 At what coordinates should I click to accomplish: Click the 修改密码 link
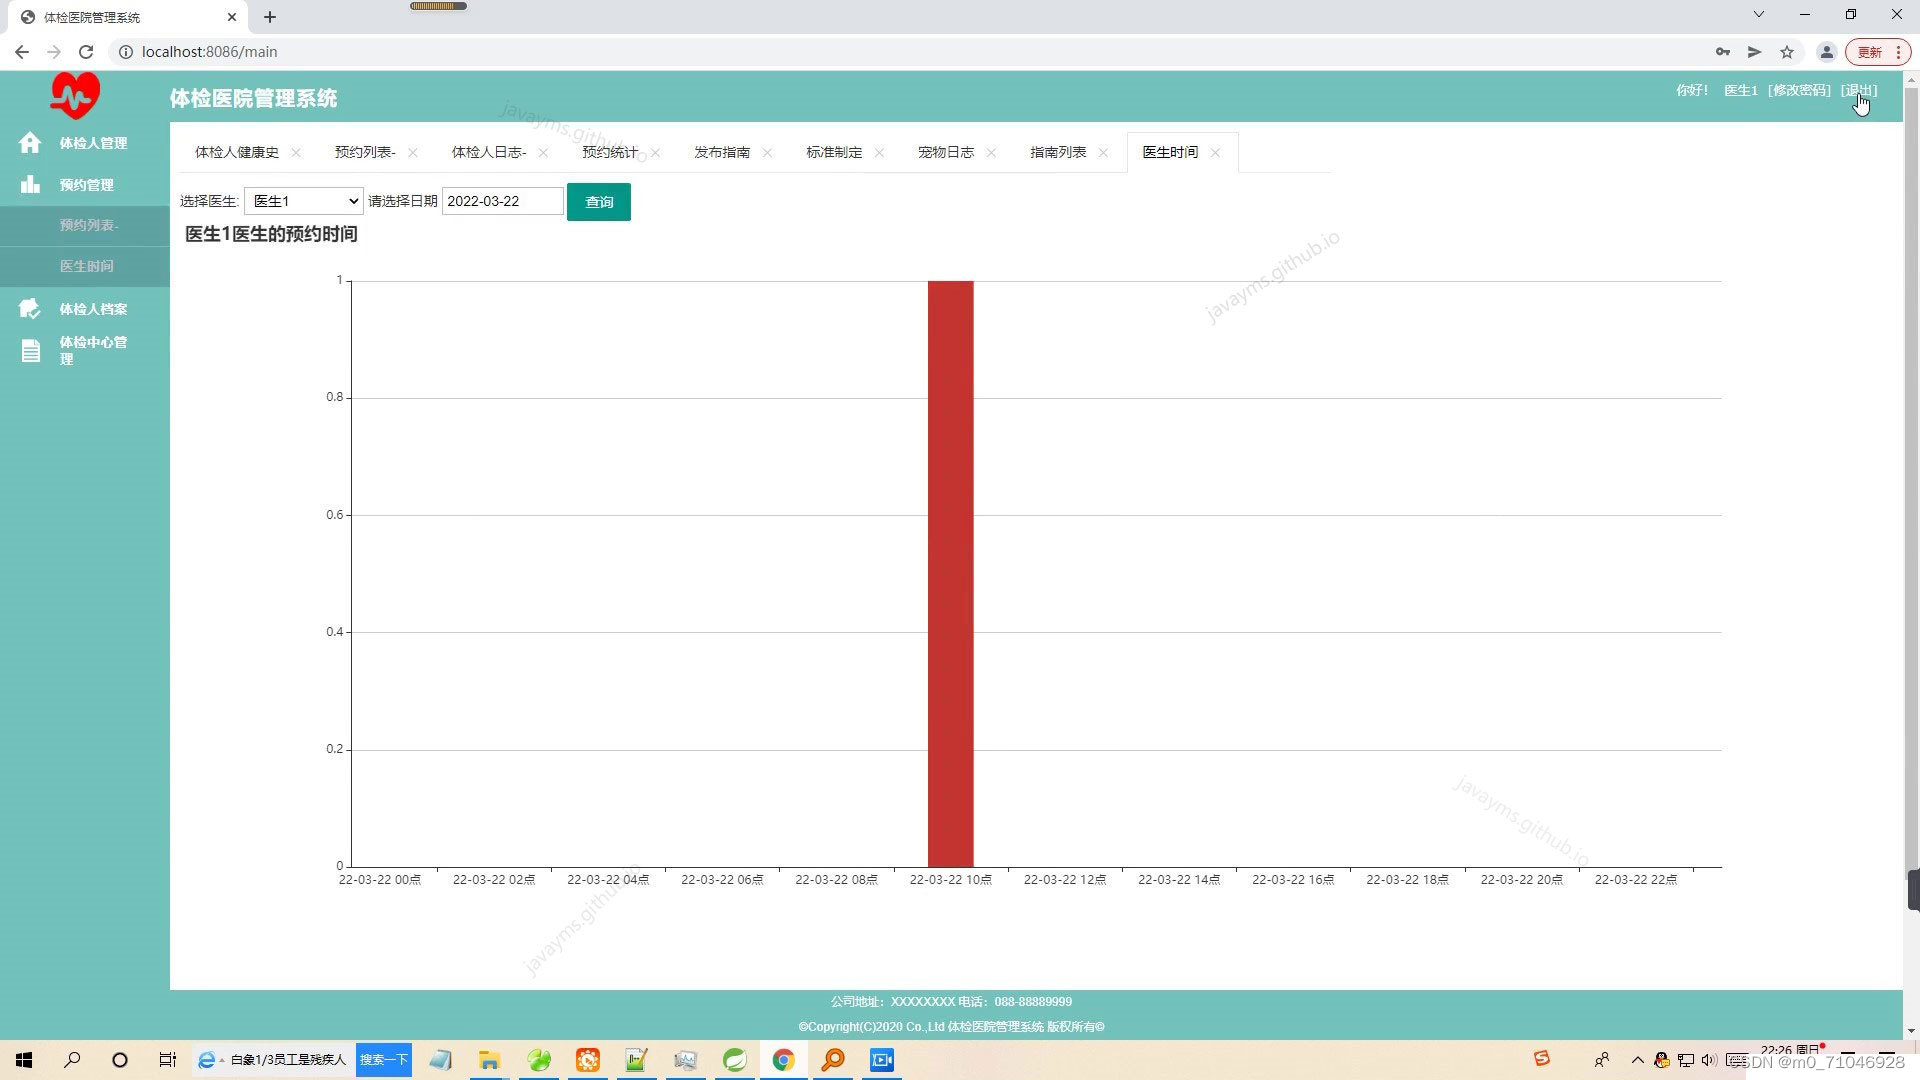coord(1799,90)
